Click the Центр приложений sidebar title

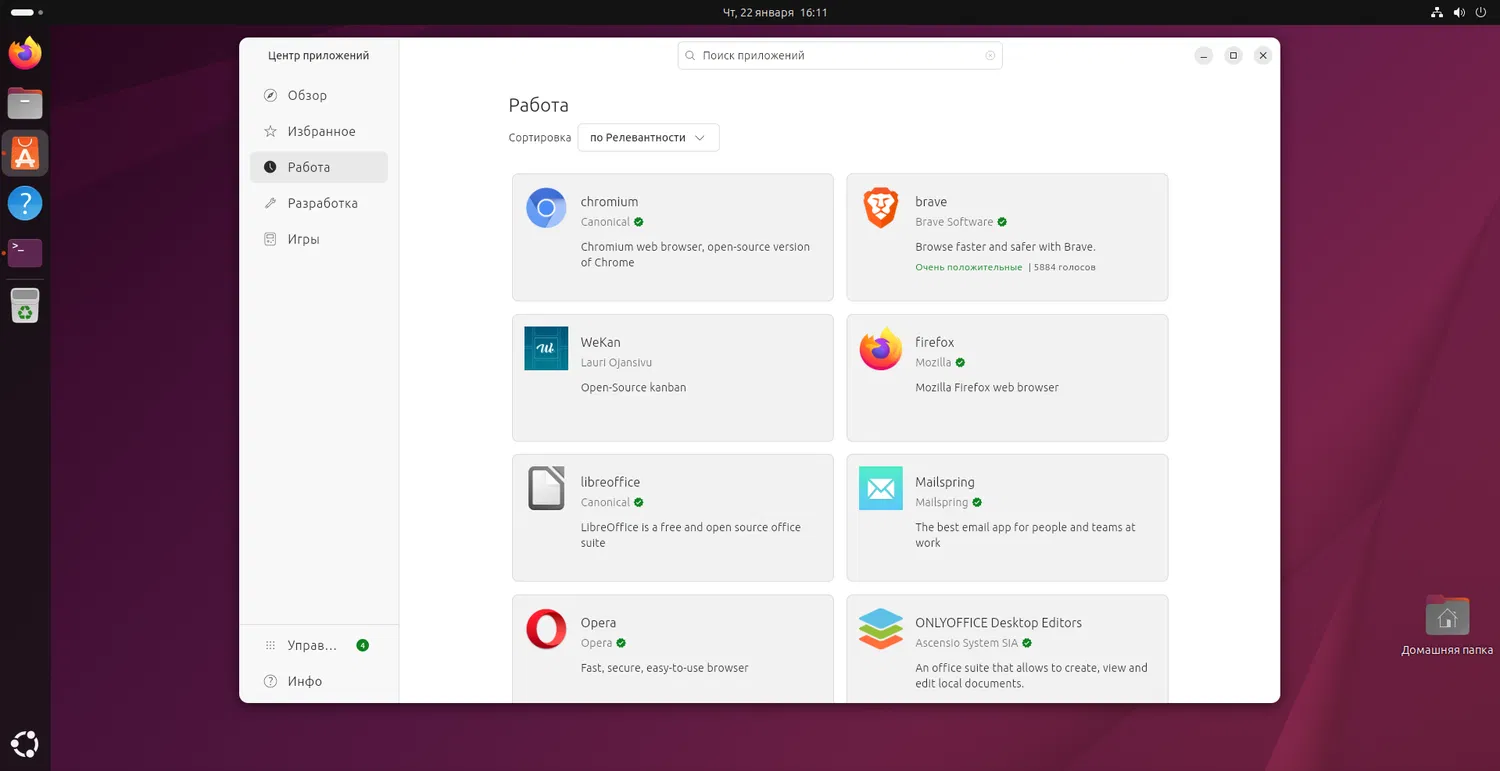coord(318,56)
